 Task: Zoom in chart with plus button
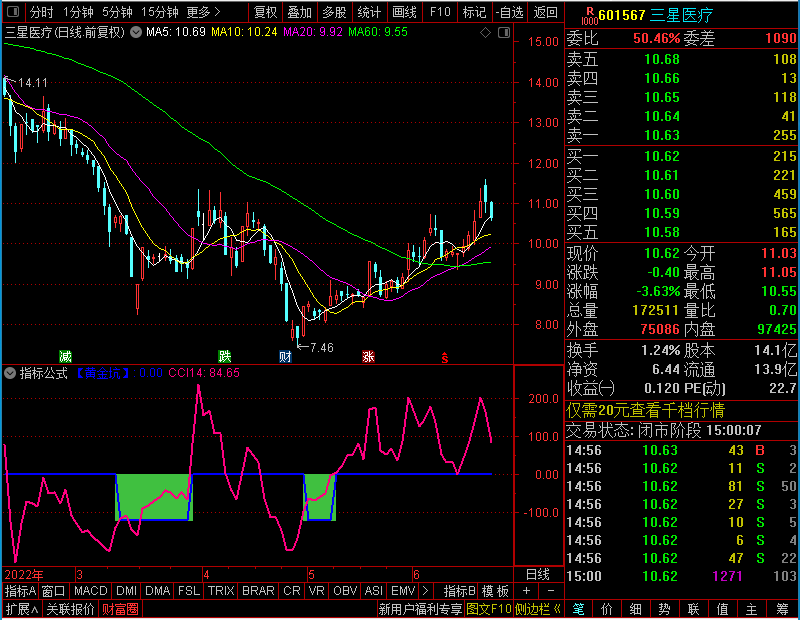[526, 591]
